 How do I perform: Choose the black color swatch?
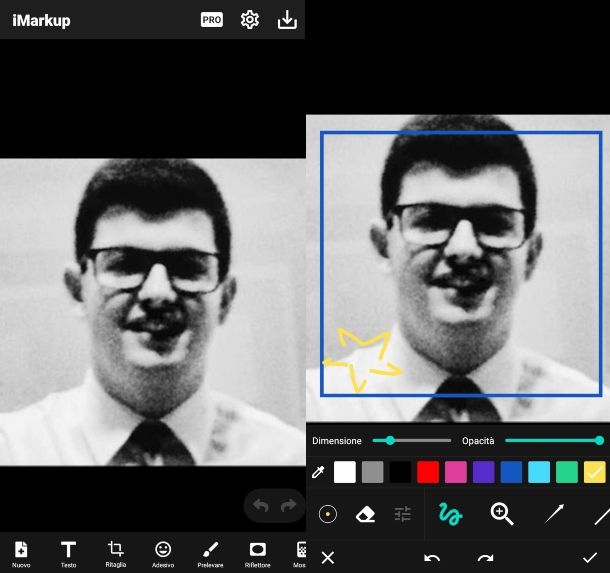(400, 472)
